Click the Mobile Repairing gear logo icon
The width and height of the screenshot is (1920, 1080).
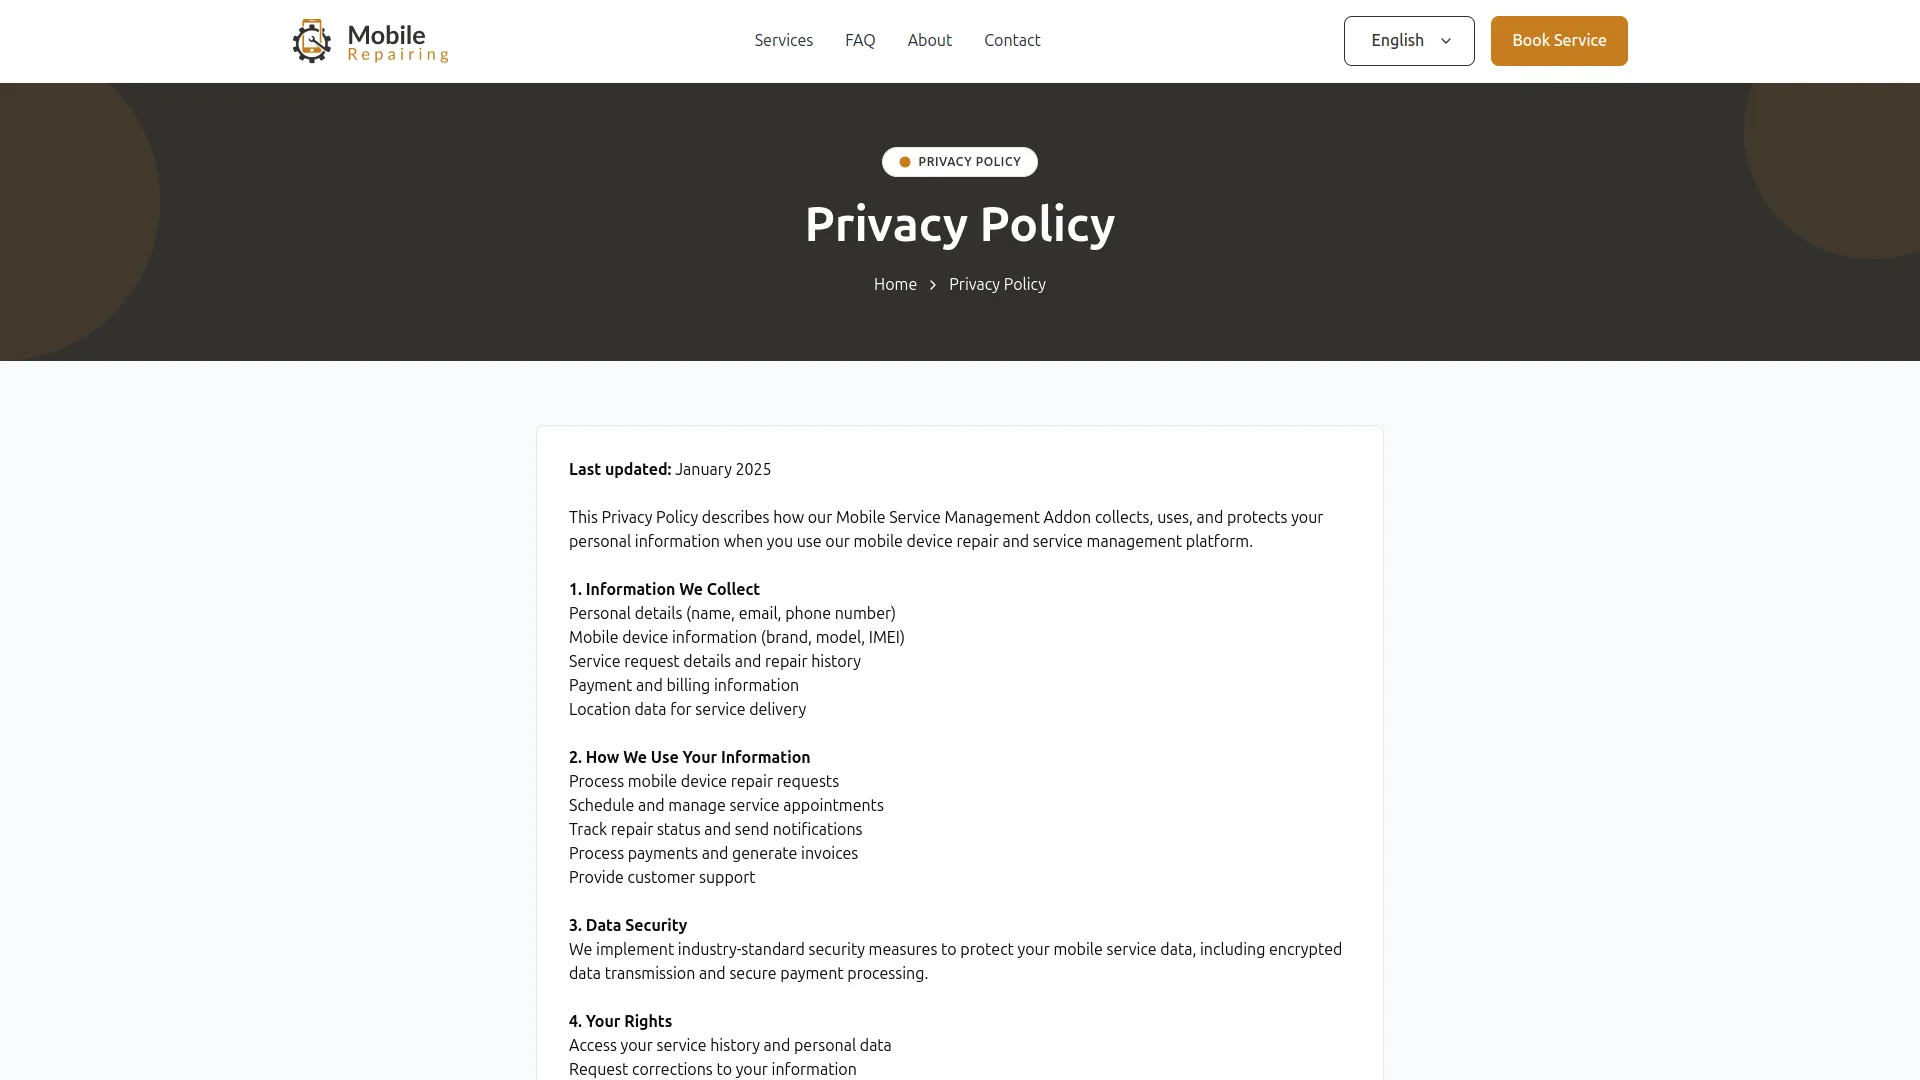[311, 41]
